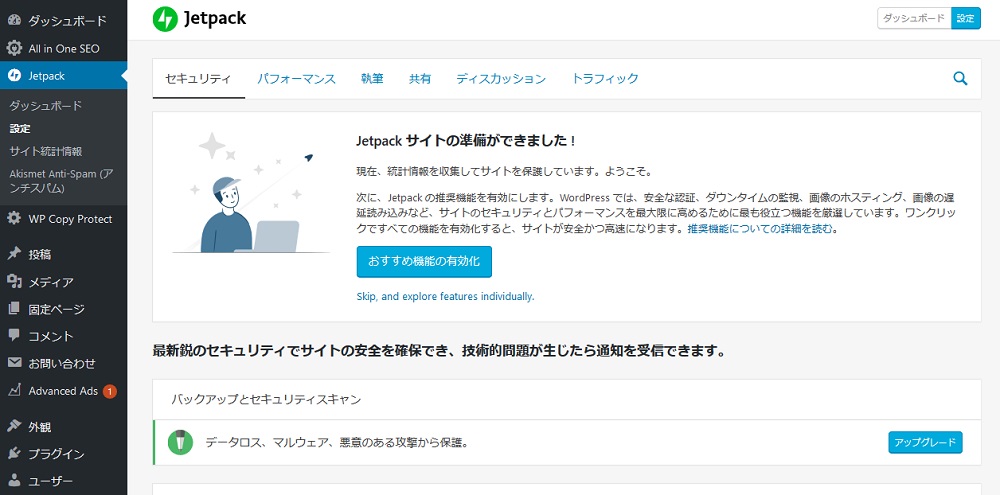Viewport: 1000px width, 495px height.
Task: Switch to the ディスカッション tab
Action: click(x=501, y=79)
